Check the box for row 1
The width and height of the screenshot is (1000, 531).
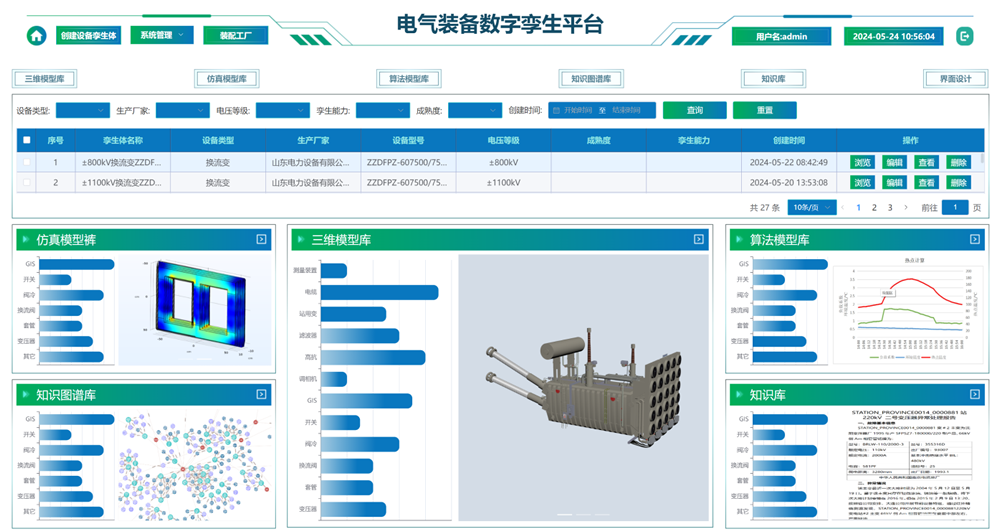tap(27, 162)
